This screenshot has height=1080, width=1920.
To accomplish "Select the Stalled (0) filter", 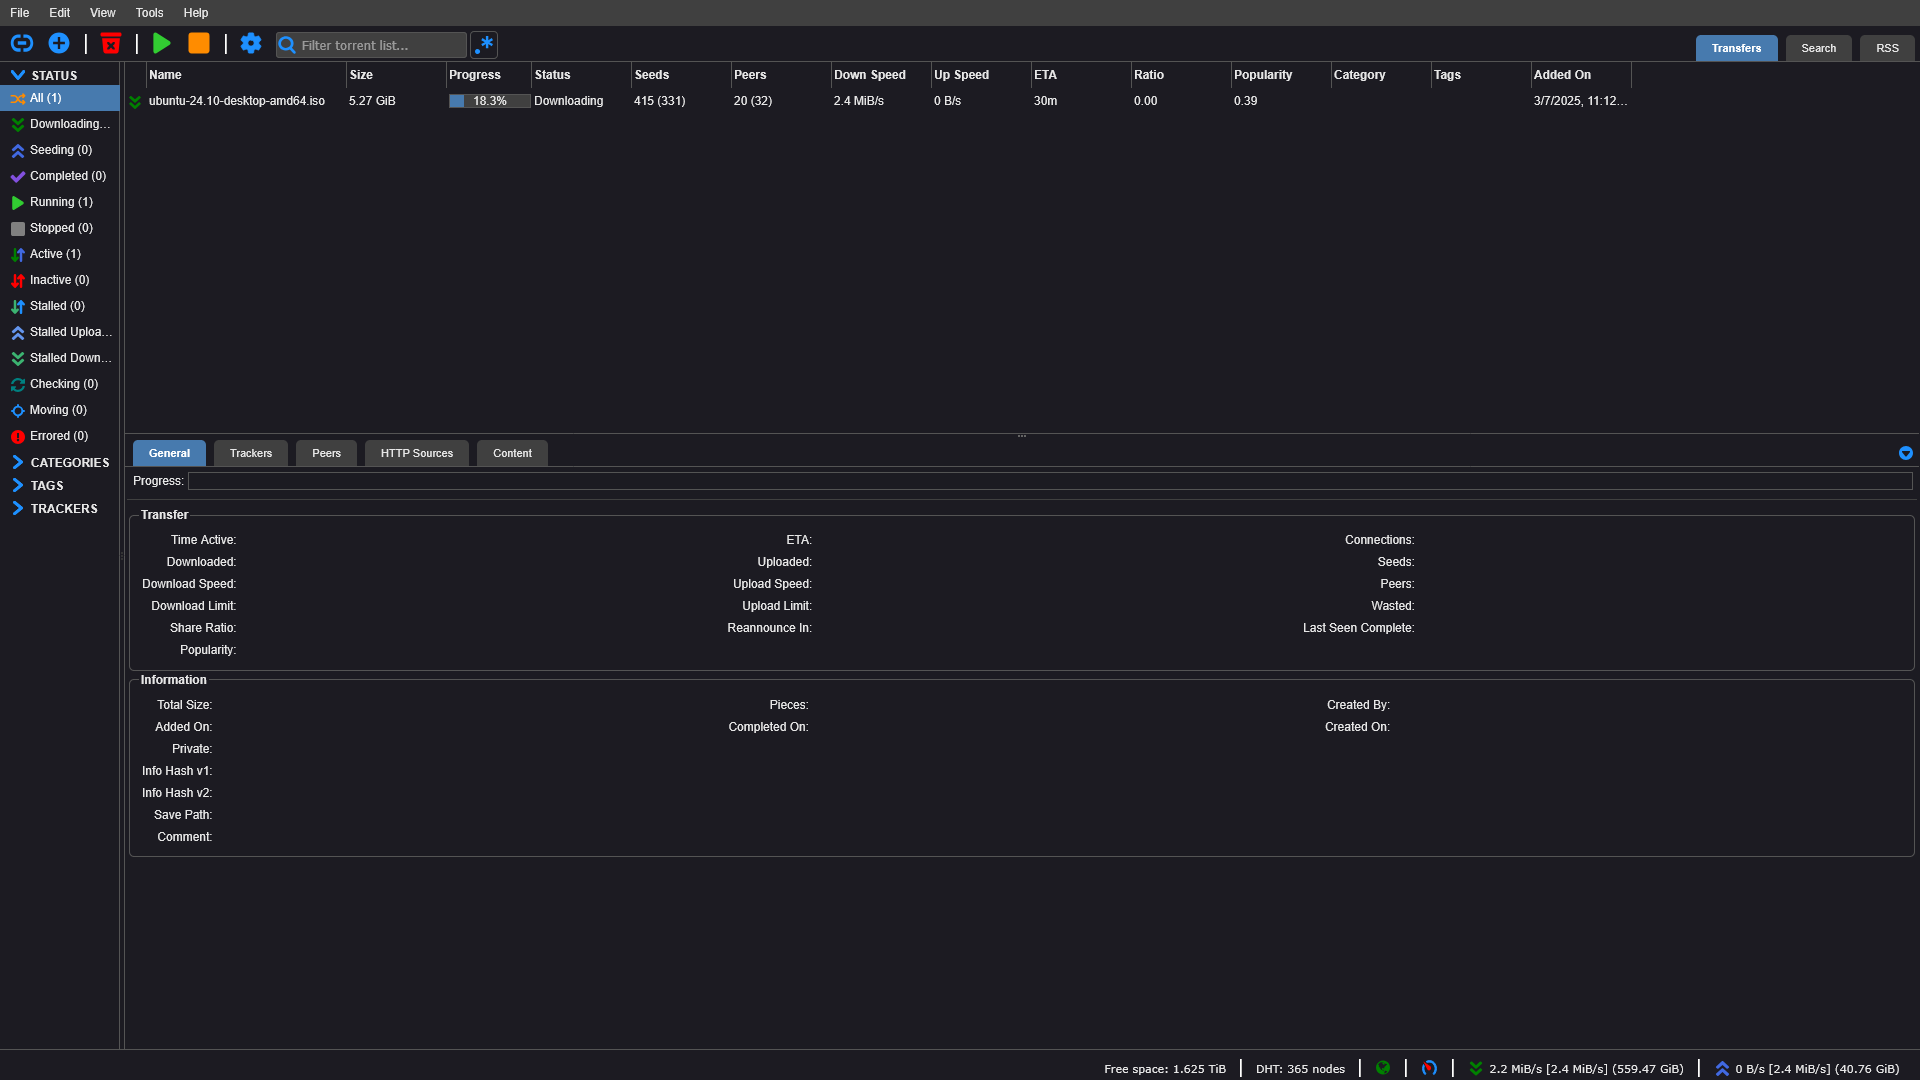I will click(x=60, y=306).
